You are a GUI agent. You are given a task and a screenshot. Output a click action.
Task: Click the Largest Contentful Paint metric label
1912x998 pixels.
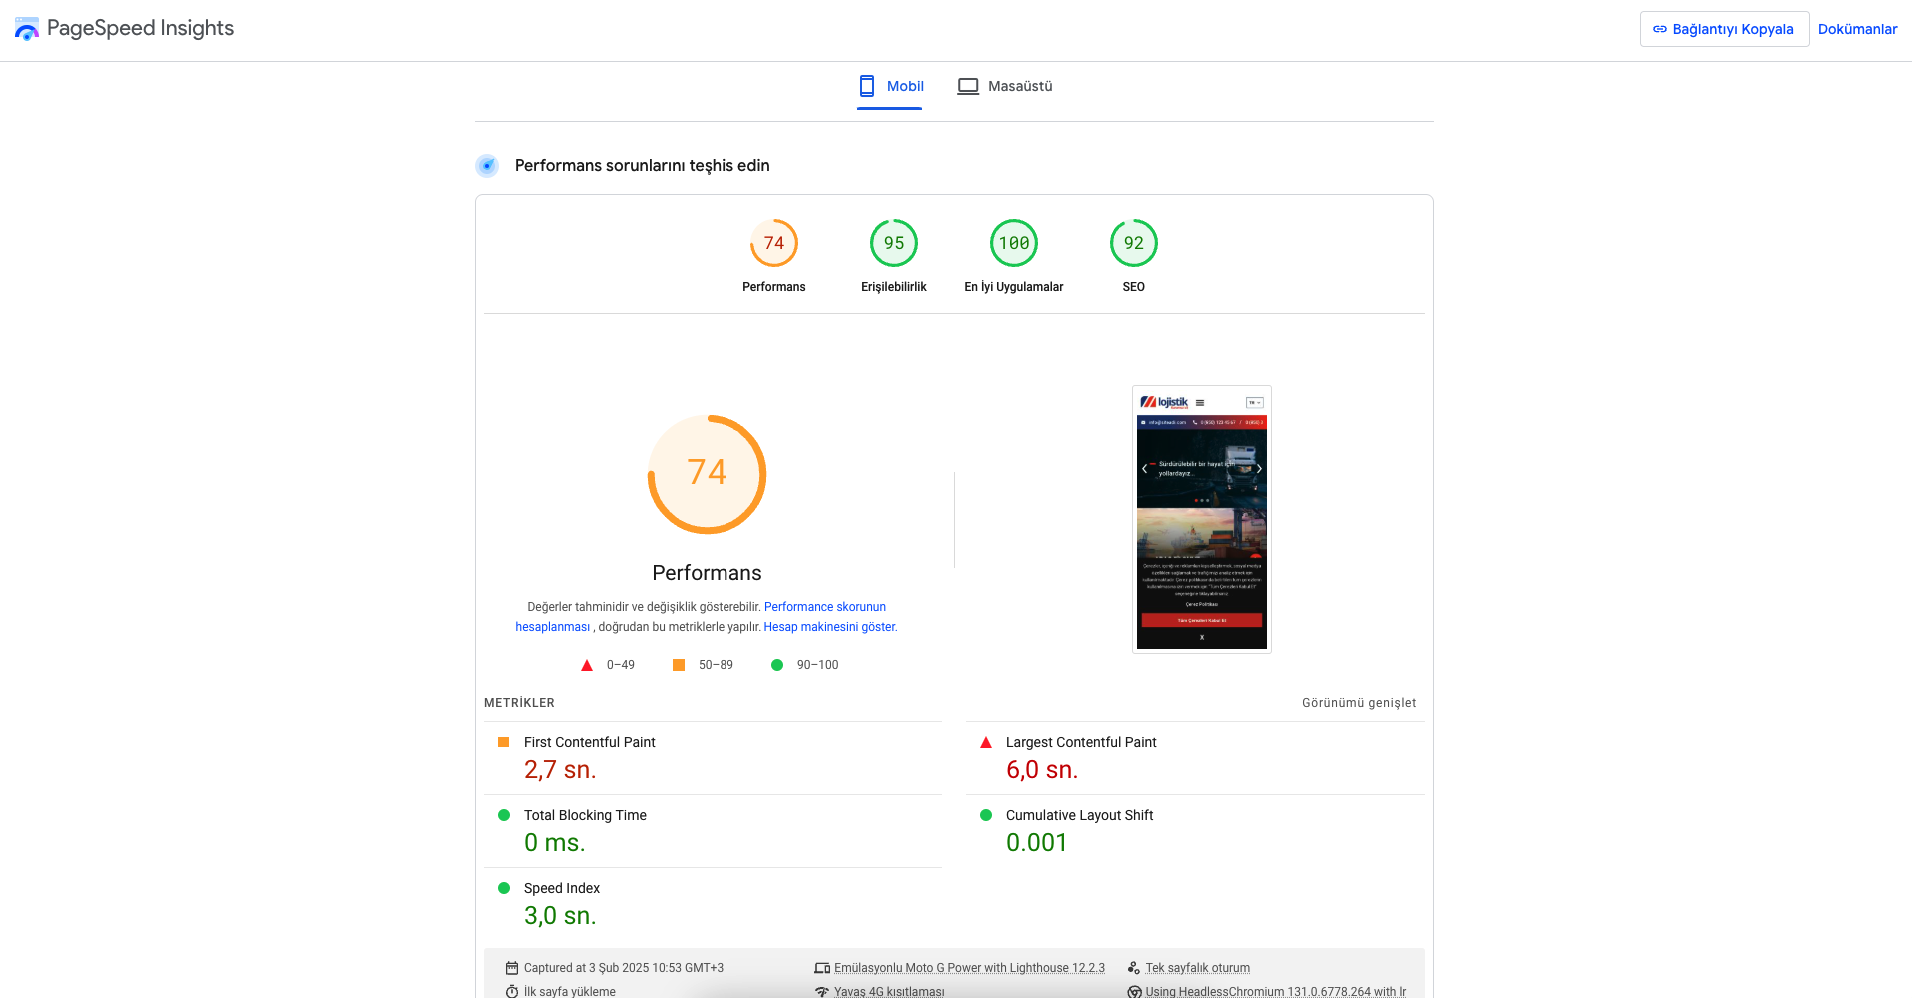[x=1081, y=742]
